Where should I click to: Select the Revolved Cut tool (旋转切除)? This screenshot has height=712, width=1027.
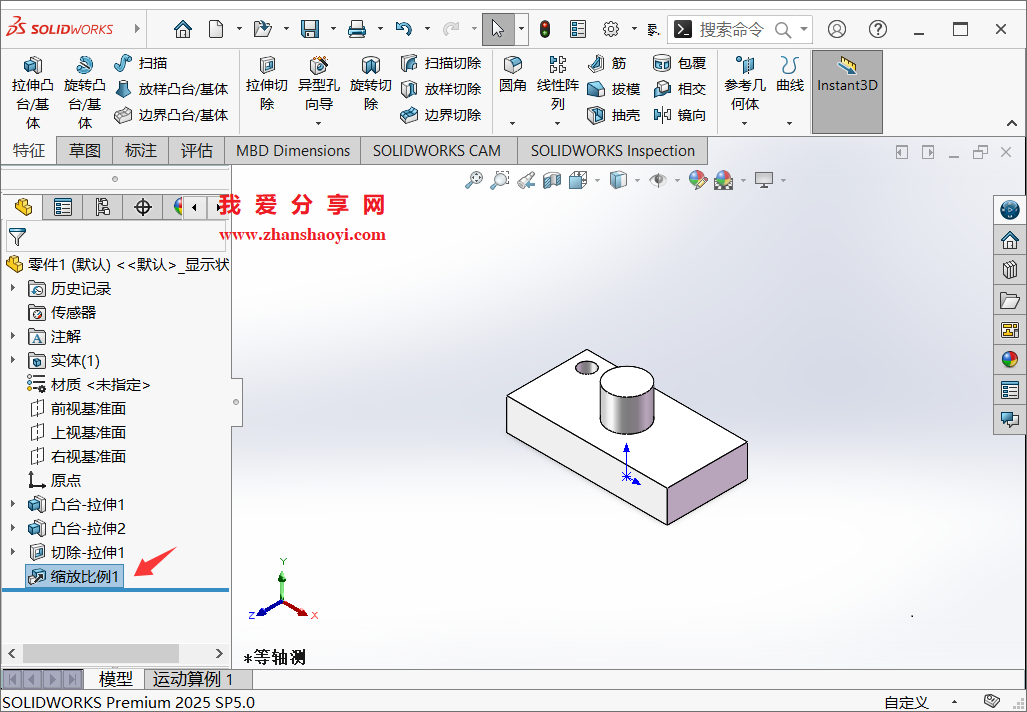(x=371, y=84)
